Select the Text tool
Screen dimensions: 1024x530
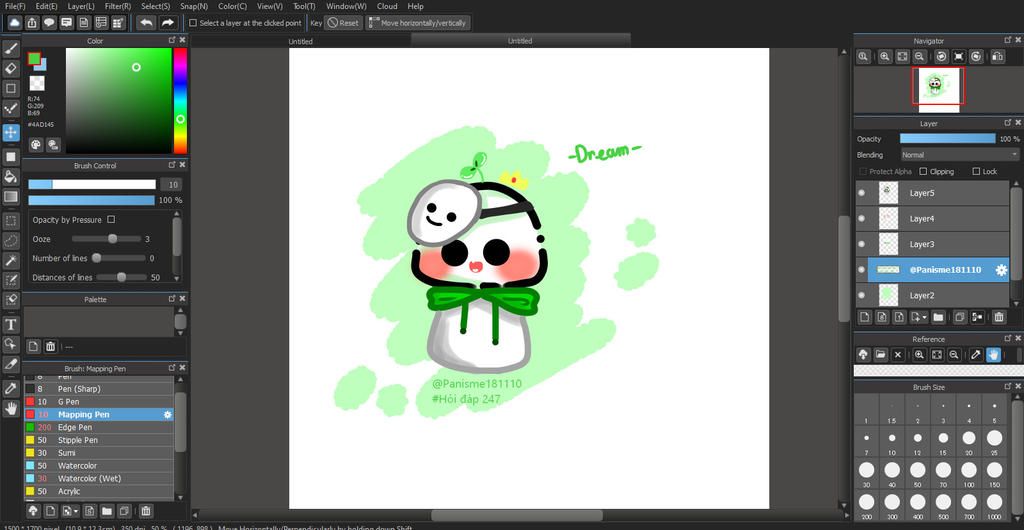click(10, 324)
